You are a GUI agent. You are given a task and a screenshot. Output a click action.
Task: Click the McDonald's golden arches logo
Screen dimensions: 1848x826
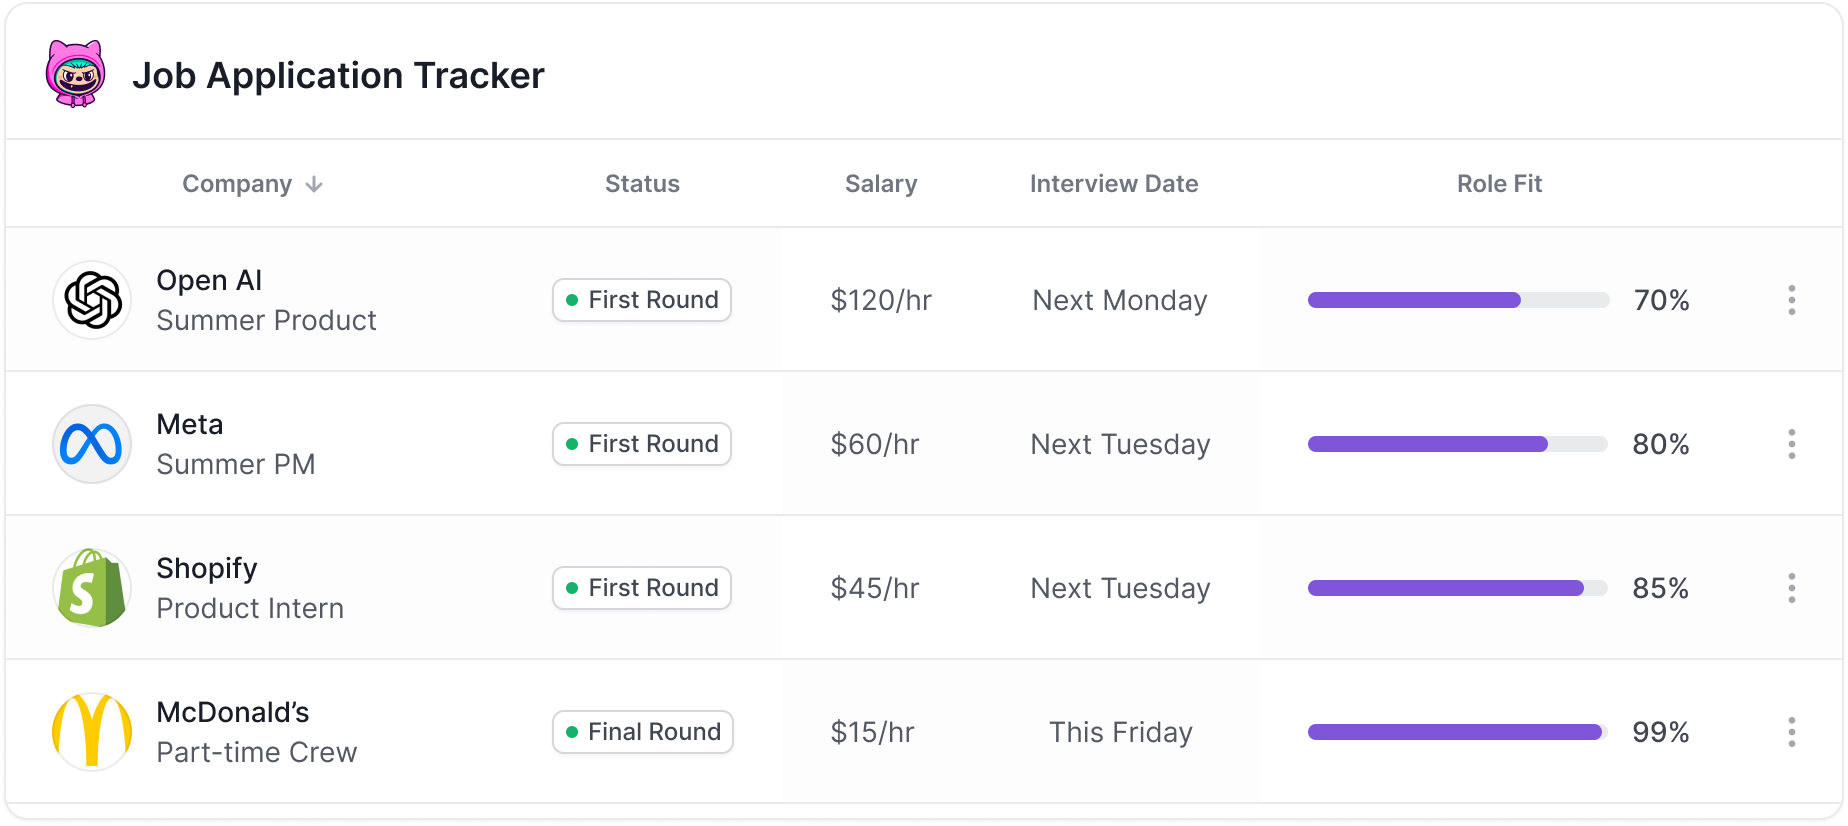[x=92, y=732]
